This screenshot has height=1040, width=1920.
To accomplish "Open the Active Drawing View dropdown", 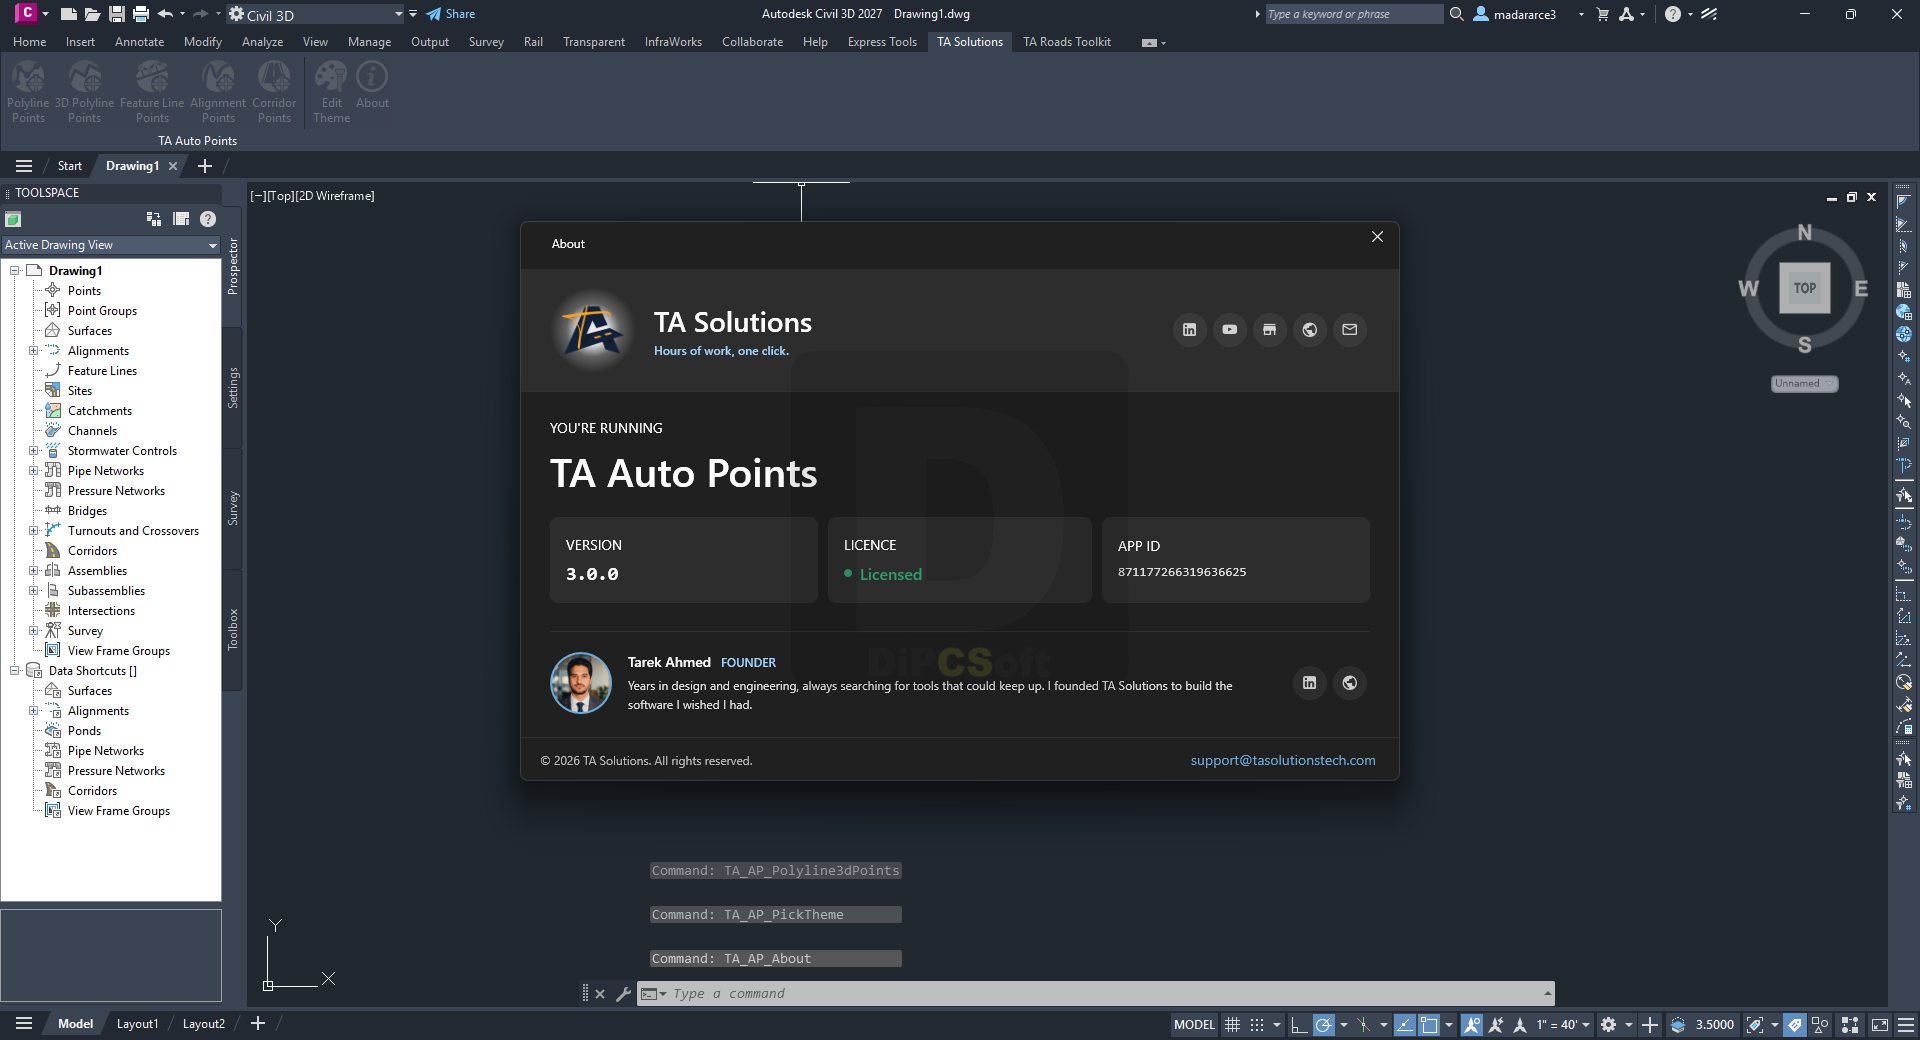I will (x=110, y=245).
